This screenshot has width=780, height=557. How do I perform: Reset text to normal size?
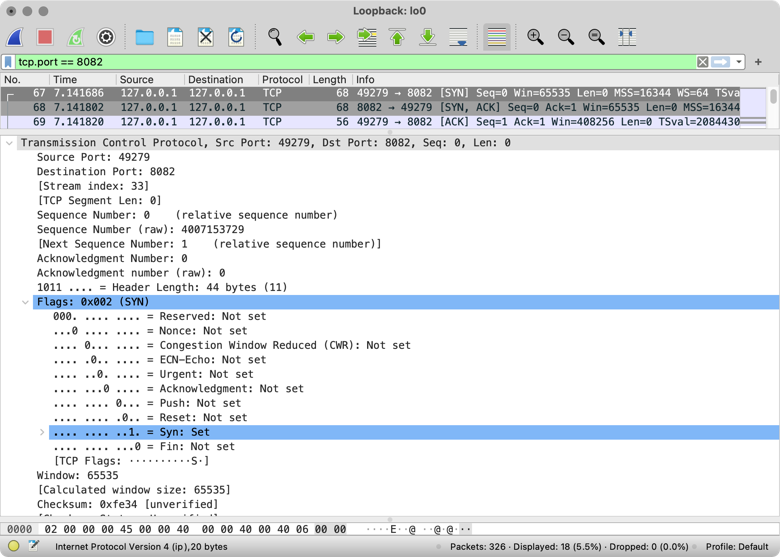596,37
